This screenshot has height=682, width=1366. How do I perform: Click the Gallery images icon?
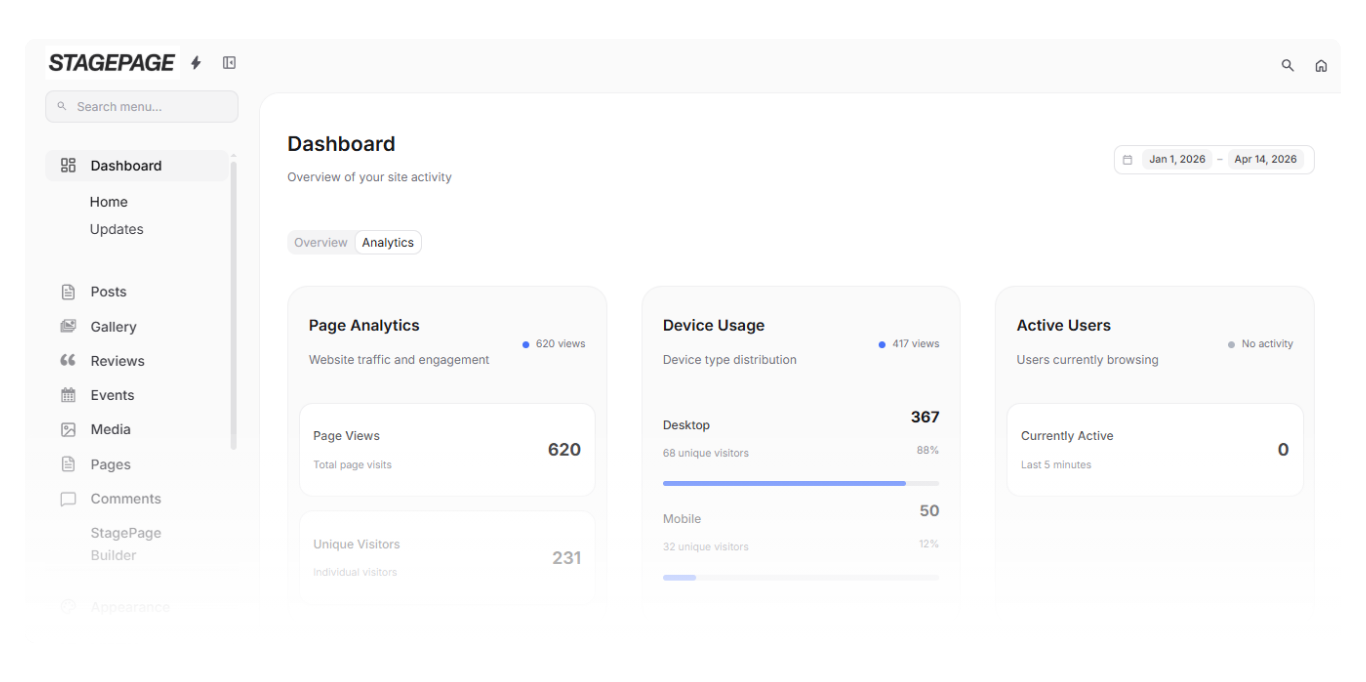click(x=68, y=326)
